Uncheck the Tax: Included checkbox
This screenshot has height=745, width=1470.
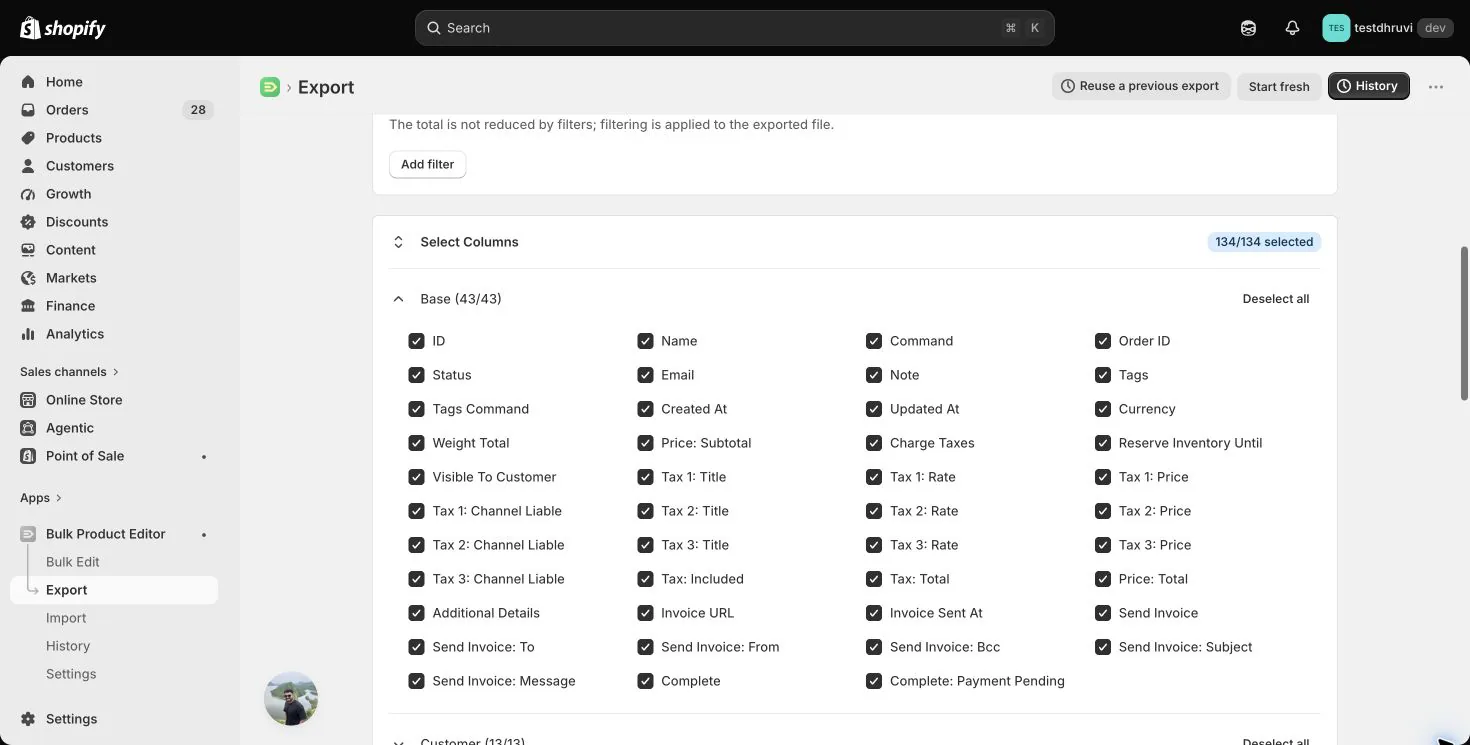click(645, 579)
